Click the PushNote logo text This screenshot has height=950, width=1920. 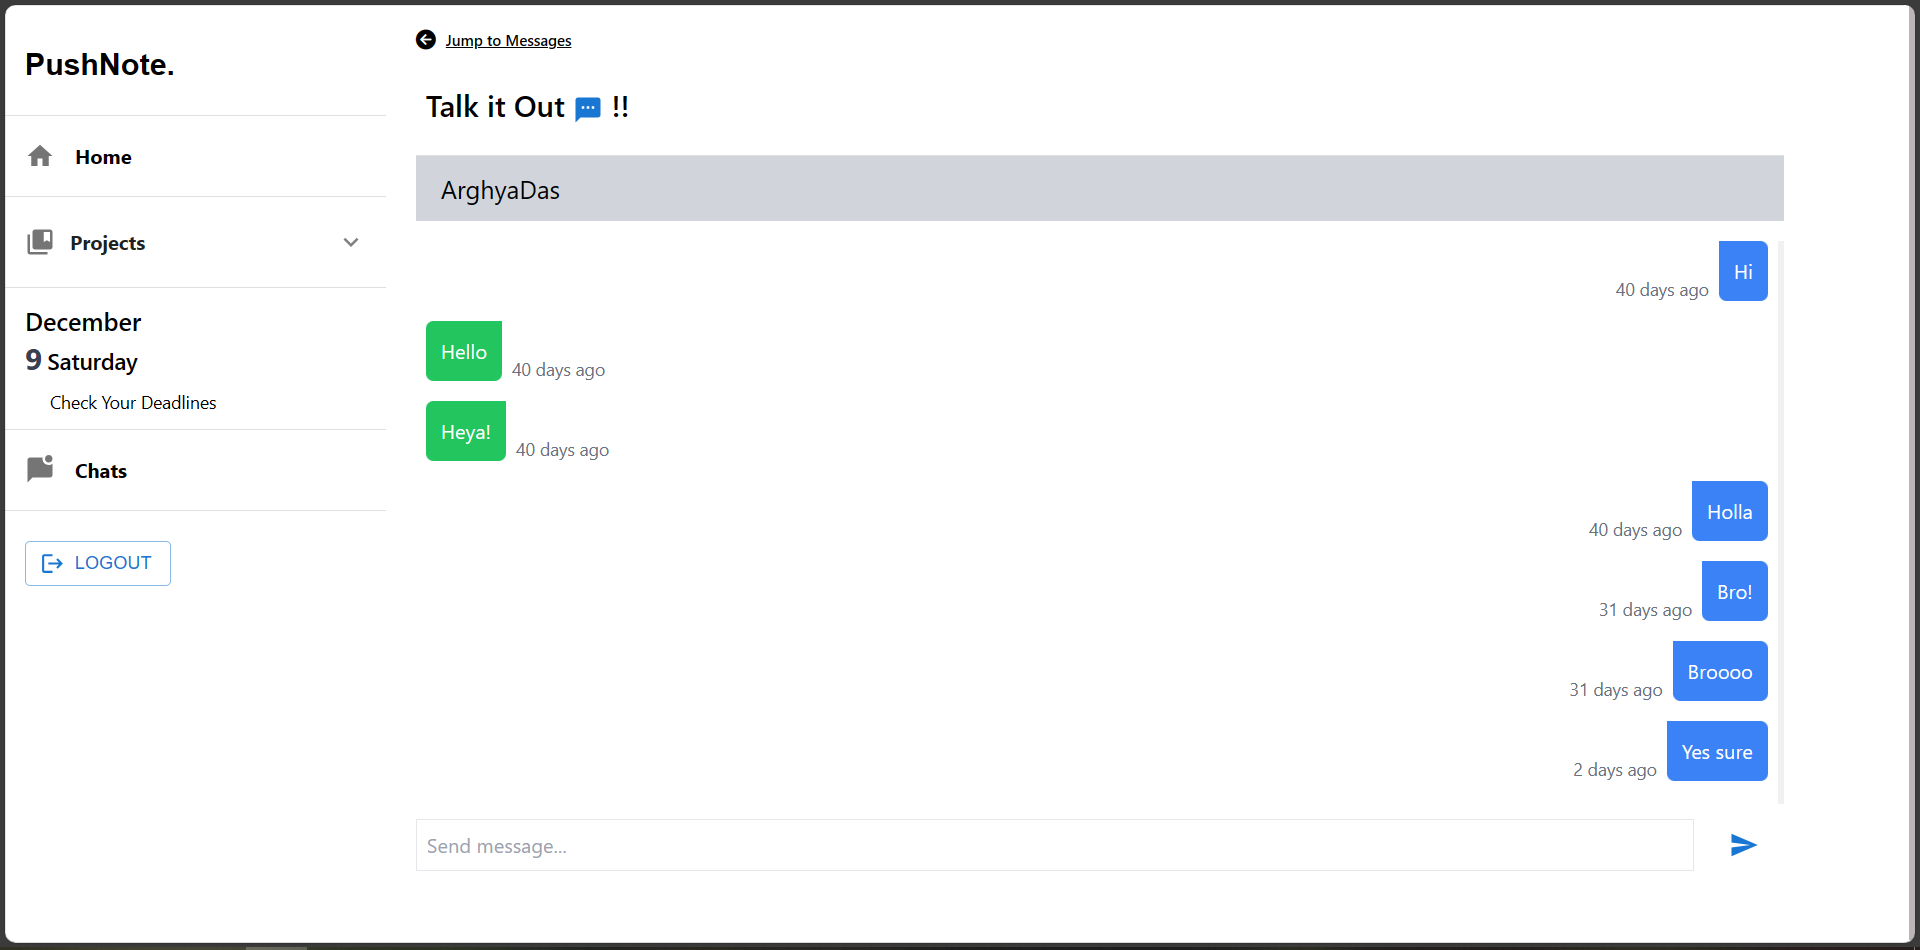(99, 64)
